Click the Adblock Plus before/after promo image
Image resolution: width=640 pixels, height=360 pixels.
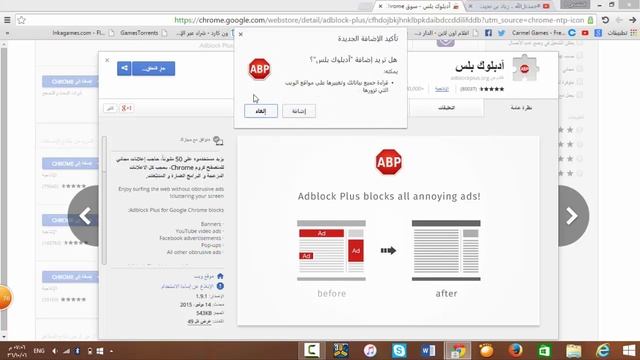[x=388, y=231]
